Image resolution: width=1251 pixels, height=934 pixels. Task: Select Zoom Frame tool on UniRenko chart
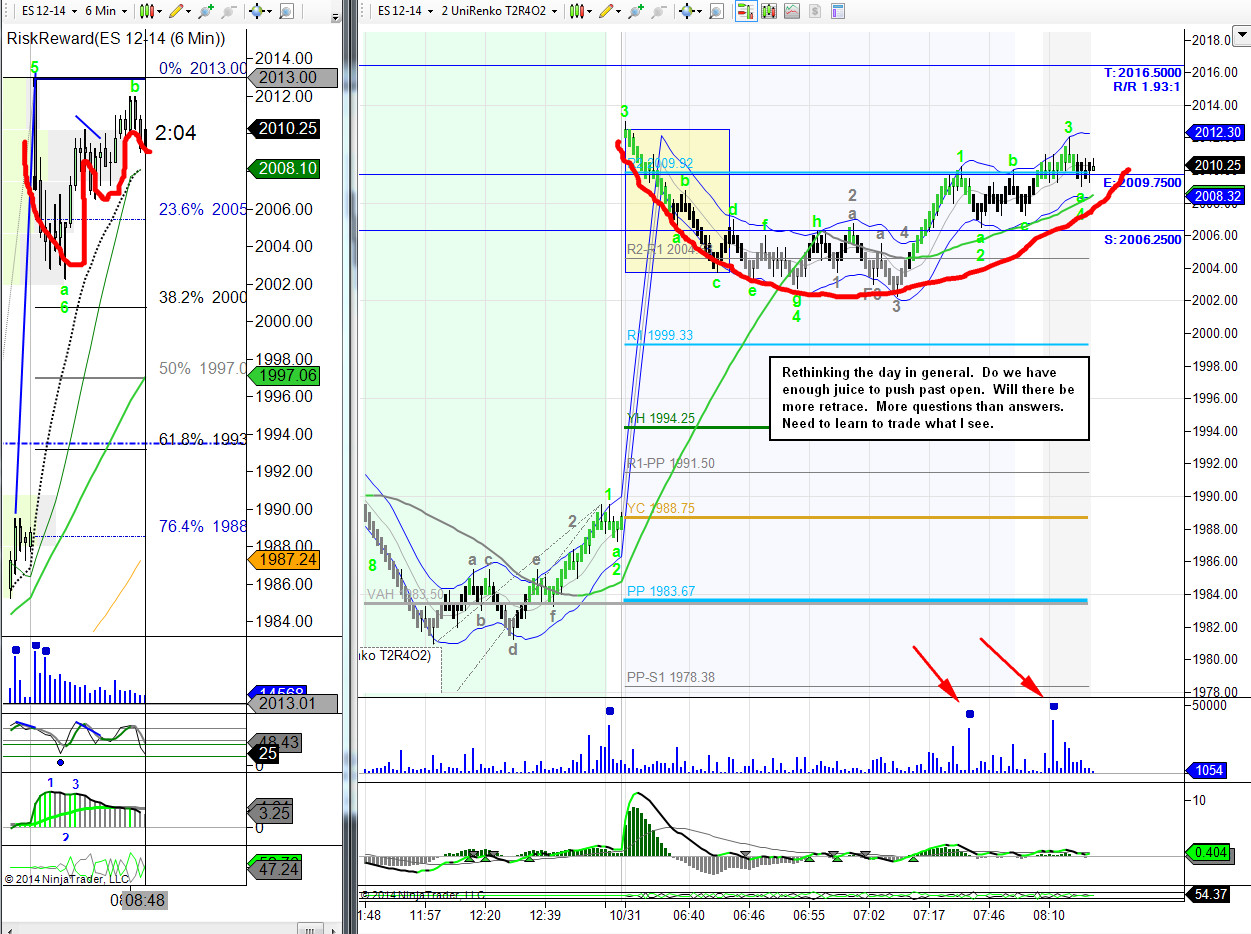[716, 11]
